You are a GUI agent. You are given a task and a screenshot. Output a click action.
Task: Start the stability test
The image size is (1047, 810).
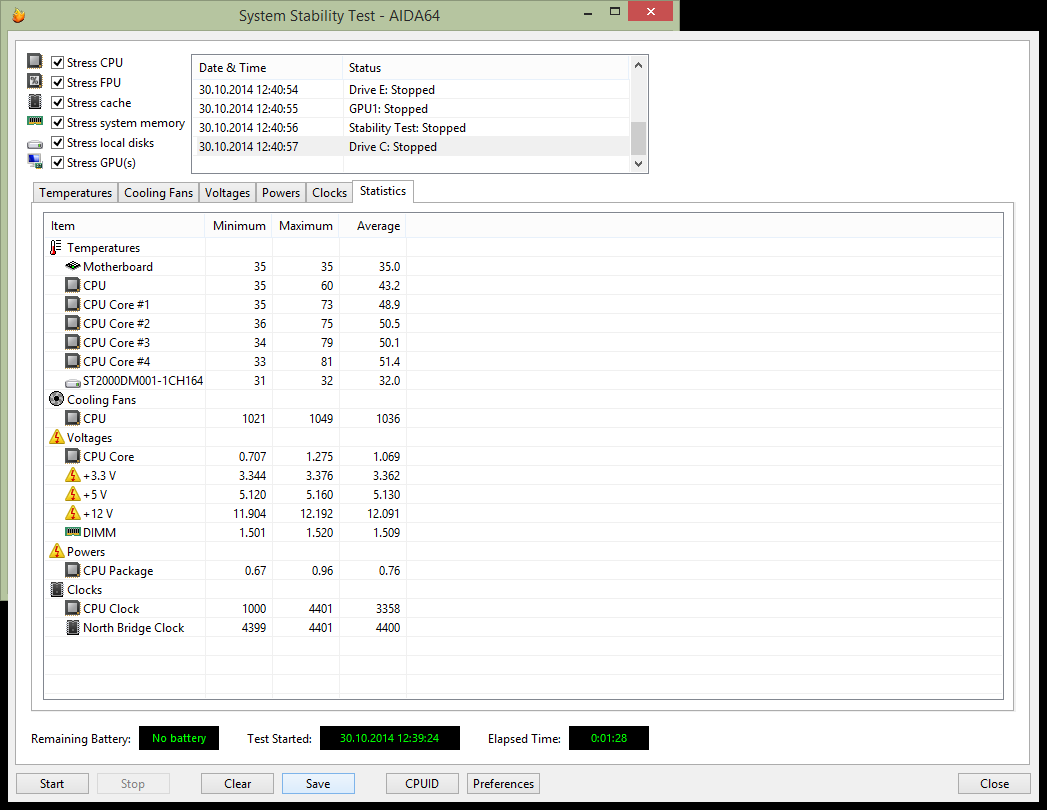pyautogui.click(x=52, y=783)
